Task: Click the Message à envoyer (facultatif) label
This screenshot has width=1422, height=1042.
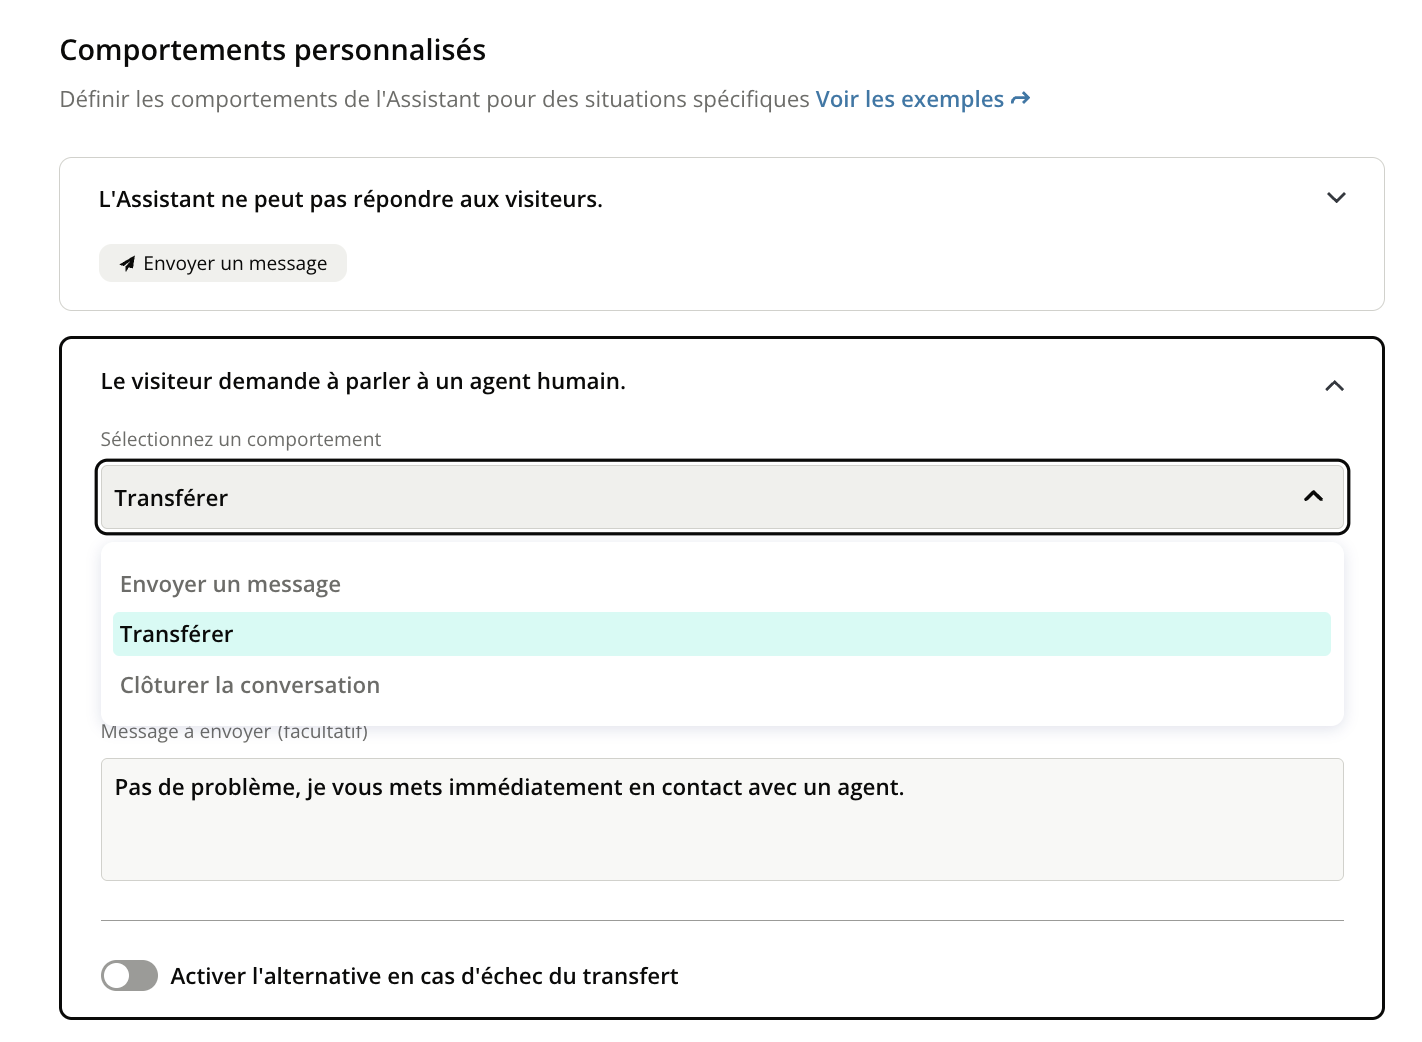Action: pyautogui.click(x=234, y=733)
